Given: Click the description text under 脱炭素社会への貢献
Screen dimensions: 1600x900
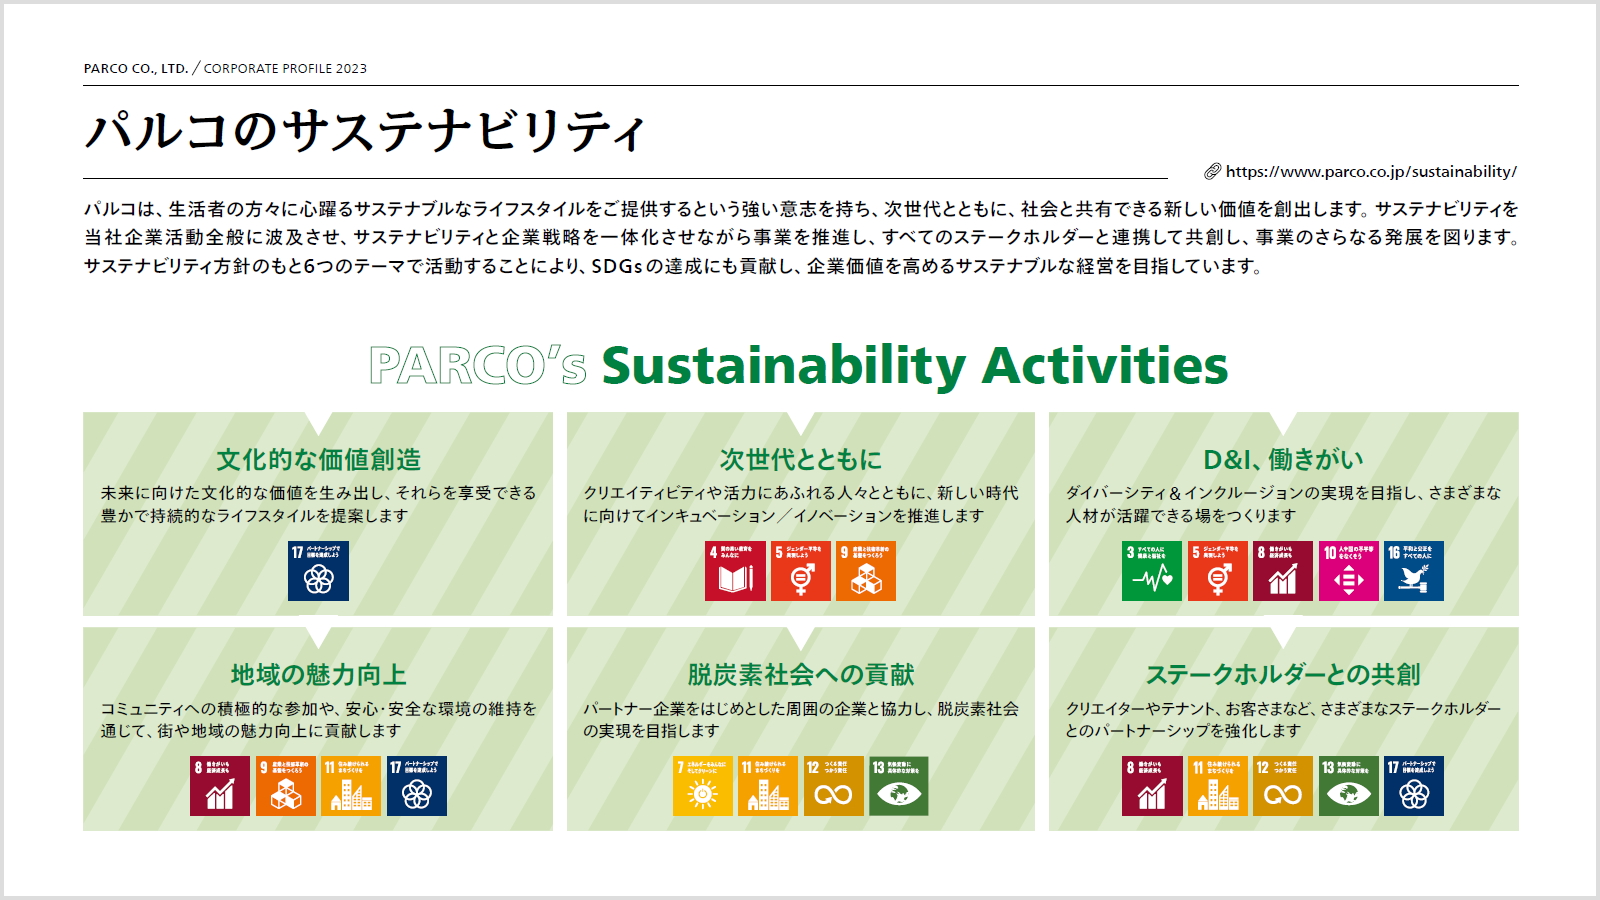Looking at the screenshot, I should coord(801,720).
